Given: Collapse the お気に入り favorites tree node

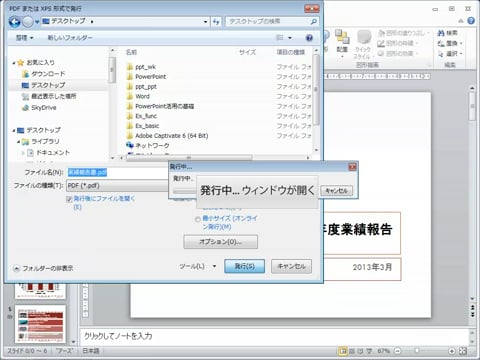Looking at the screenshot, I should [x=14, y=63].
